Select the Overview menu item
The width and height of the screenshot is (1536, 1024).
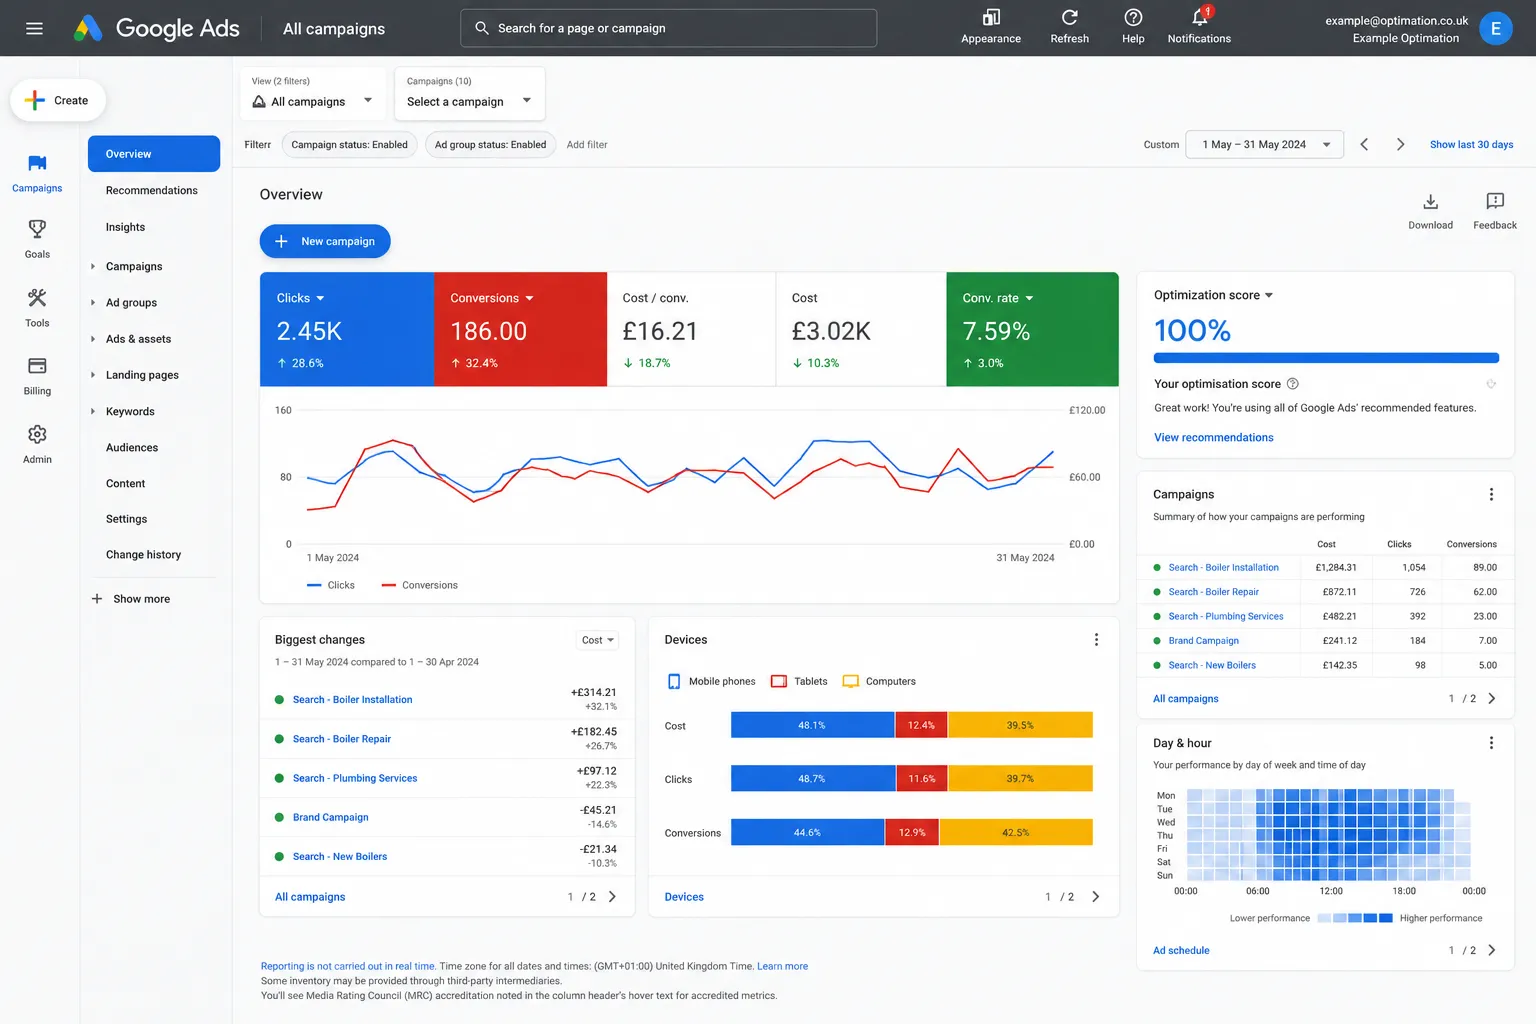tap(154, 154)
